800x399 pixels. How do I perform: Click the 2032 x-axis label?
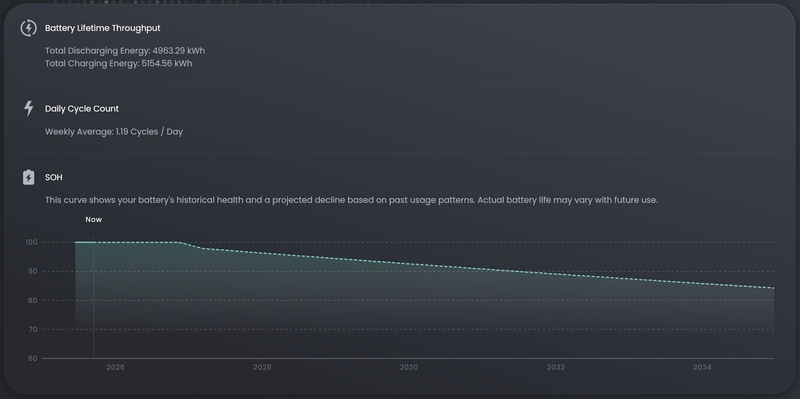pos(556,367)
